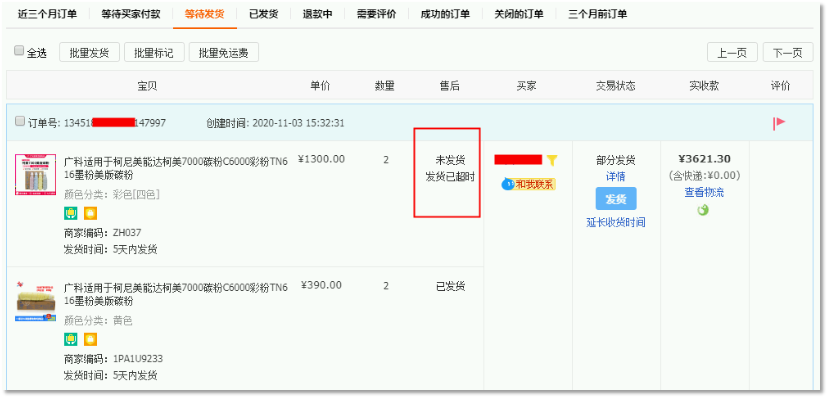
Task: Click the orange badge icon under 黄色 item
Action: pyautogui.click(x=91, y=339)
